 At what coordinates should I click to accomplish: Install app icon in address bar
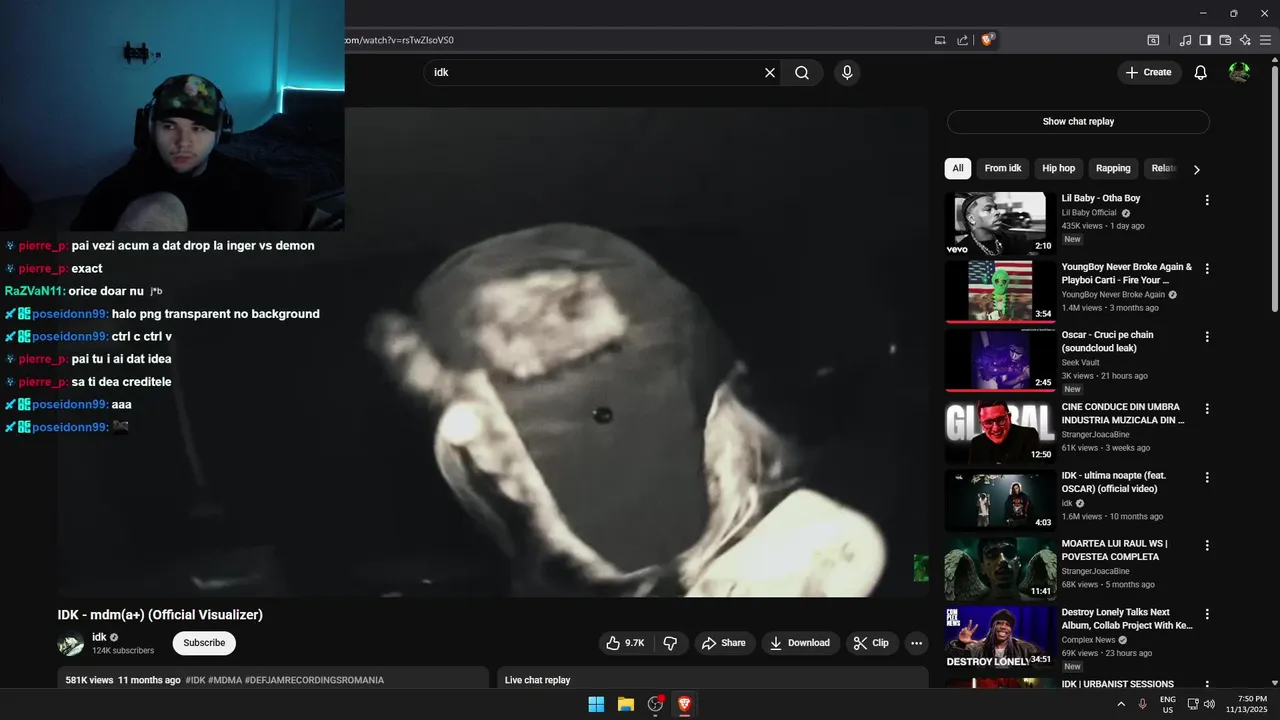point(940,40)
